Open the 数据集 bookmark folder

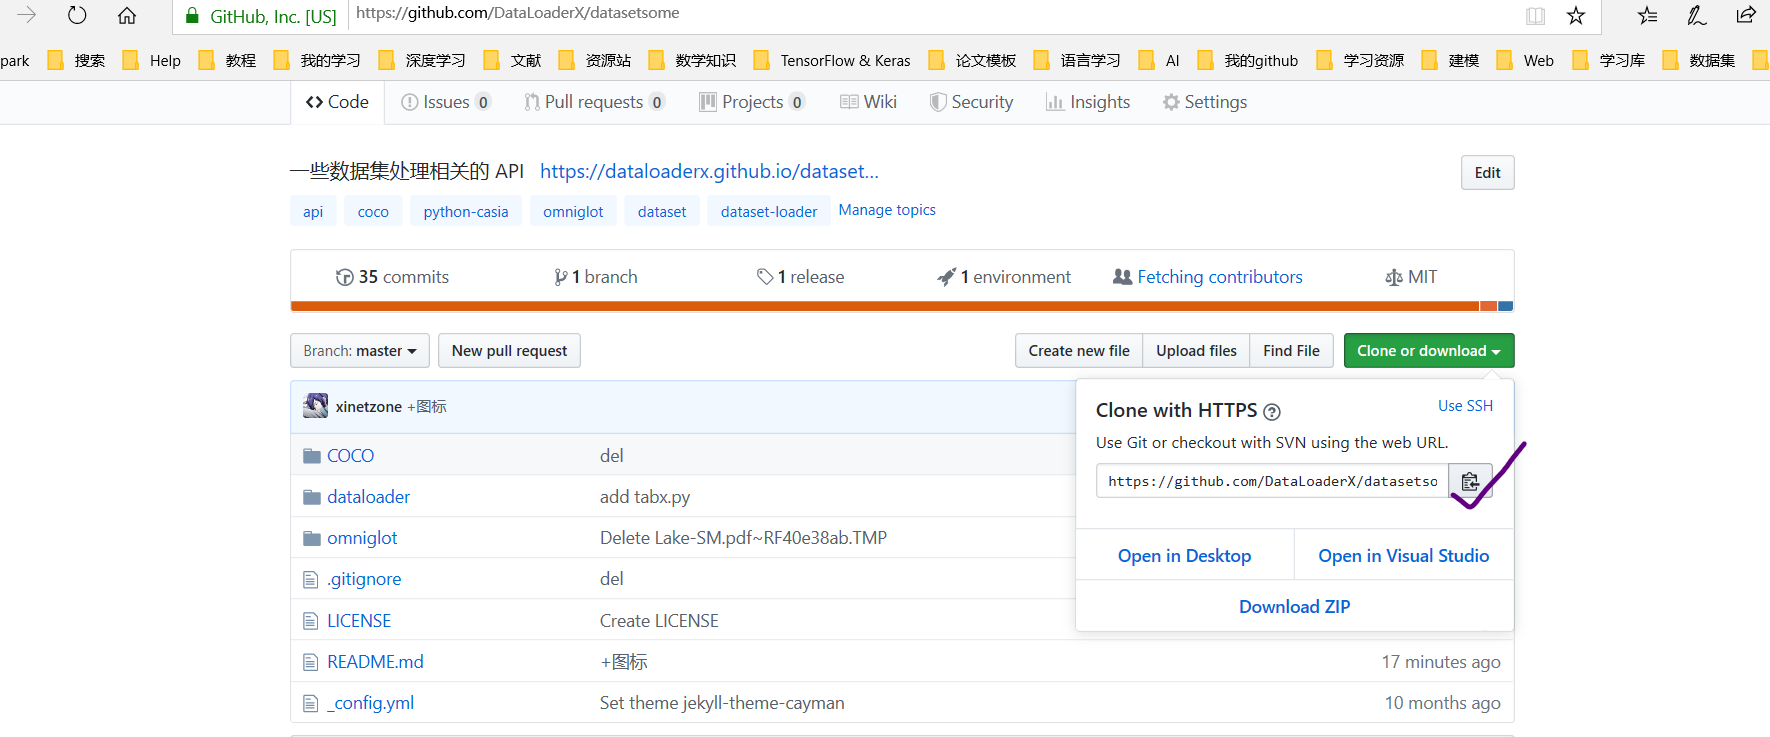[x=1699, y=60]
